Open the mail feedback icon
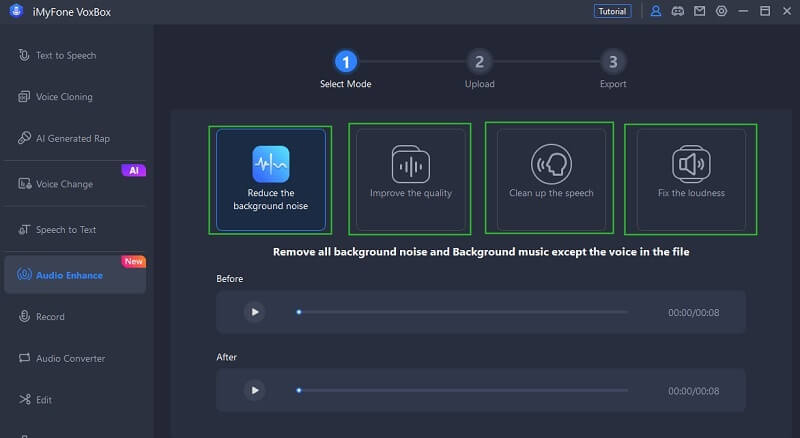The width and height of the screenshot is (800, 438). tap(699, 11)
